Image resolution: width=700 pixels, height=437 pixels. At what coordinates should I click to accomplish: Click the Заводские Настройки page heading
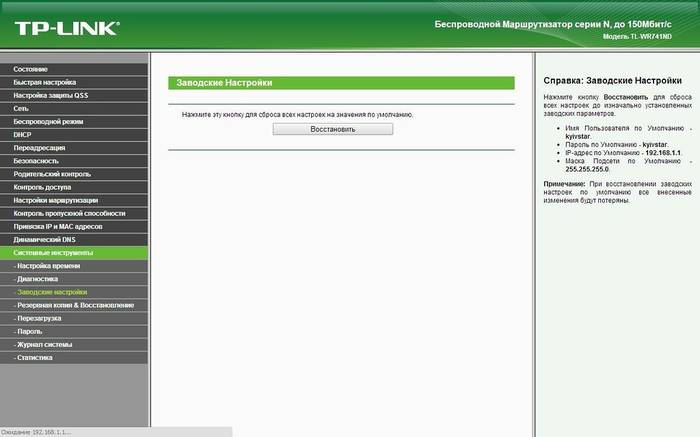click(224, 83)
